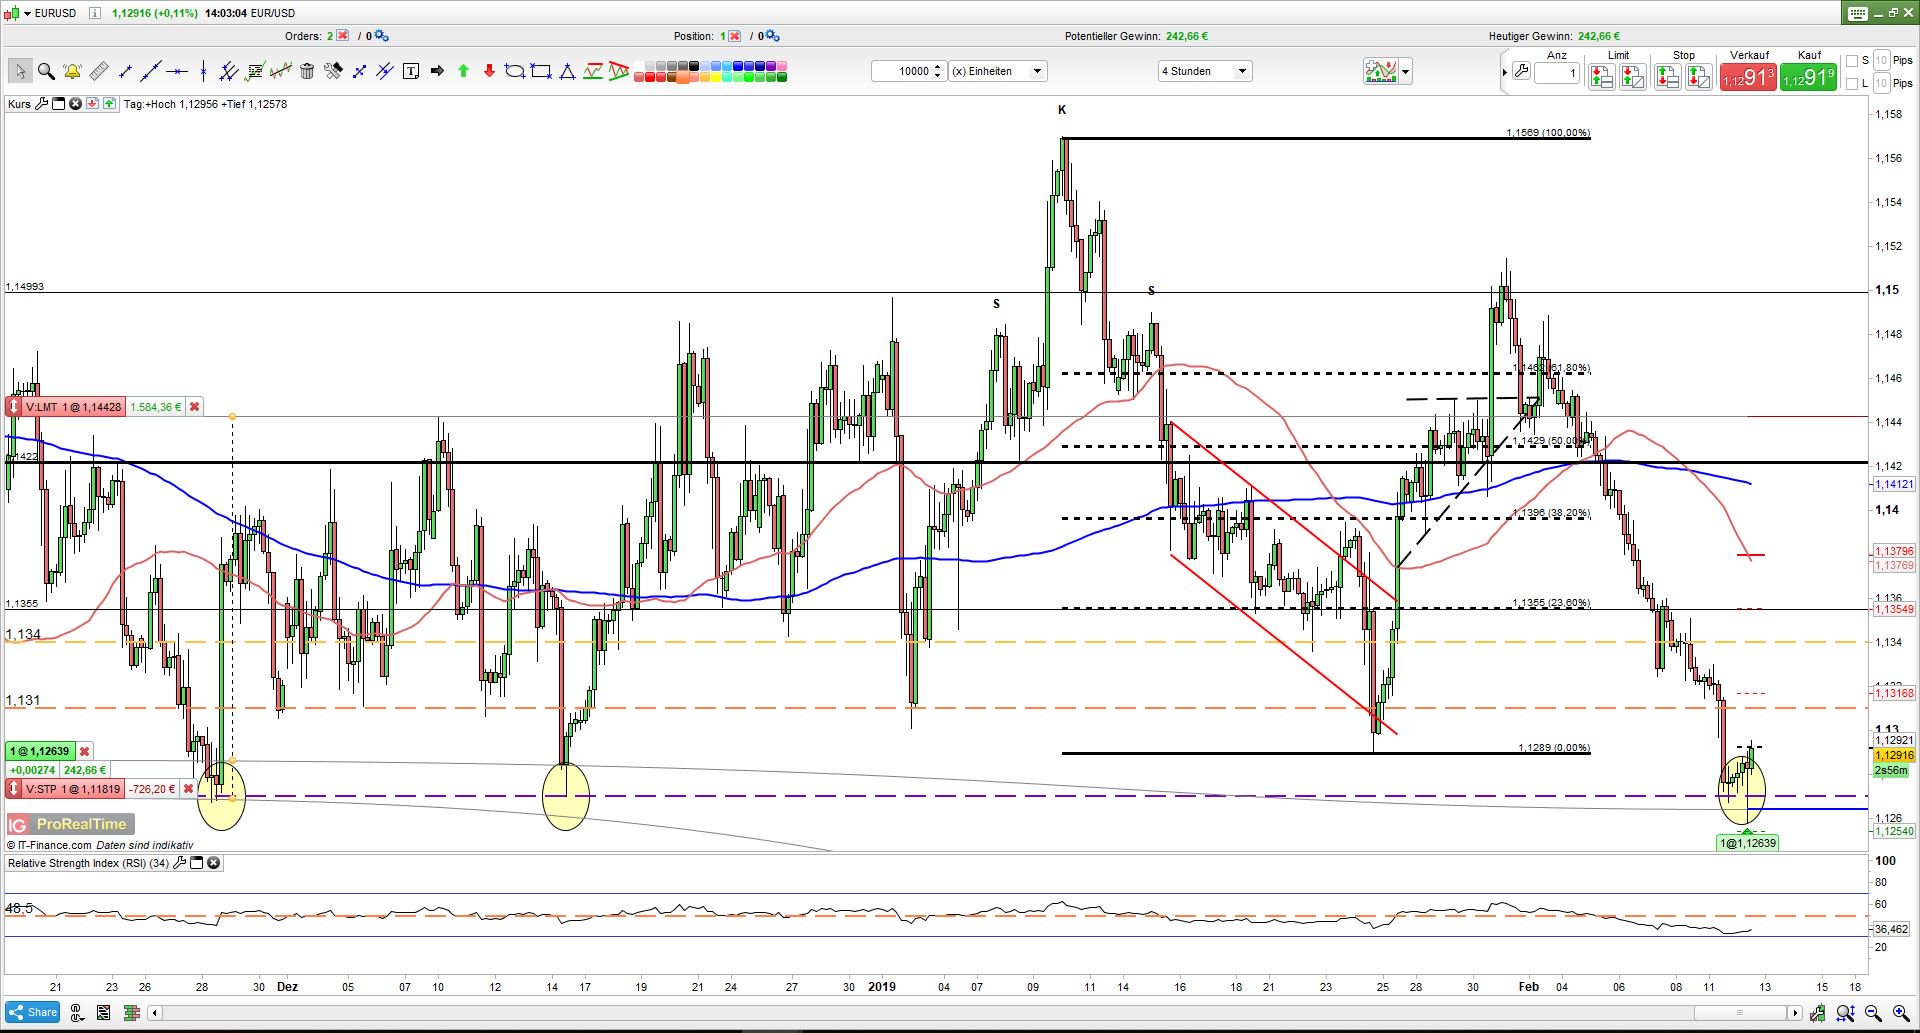
Task: Open the (x) Einheiten units dropdown
Action: pyautogui.click(x=1036, y=71)
